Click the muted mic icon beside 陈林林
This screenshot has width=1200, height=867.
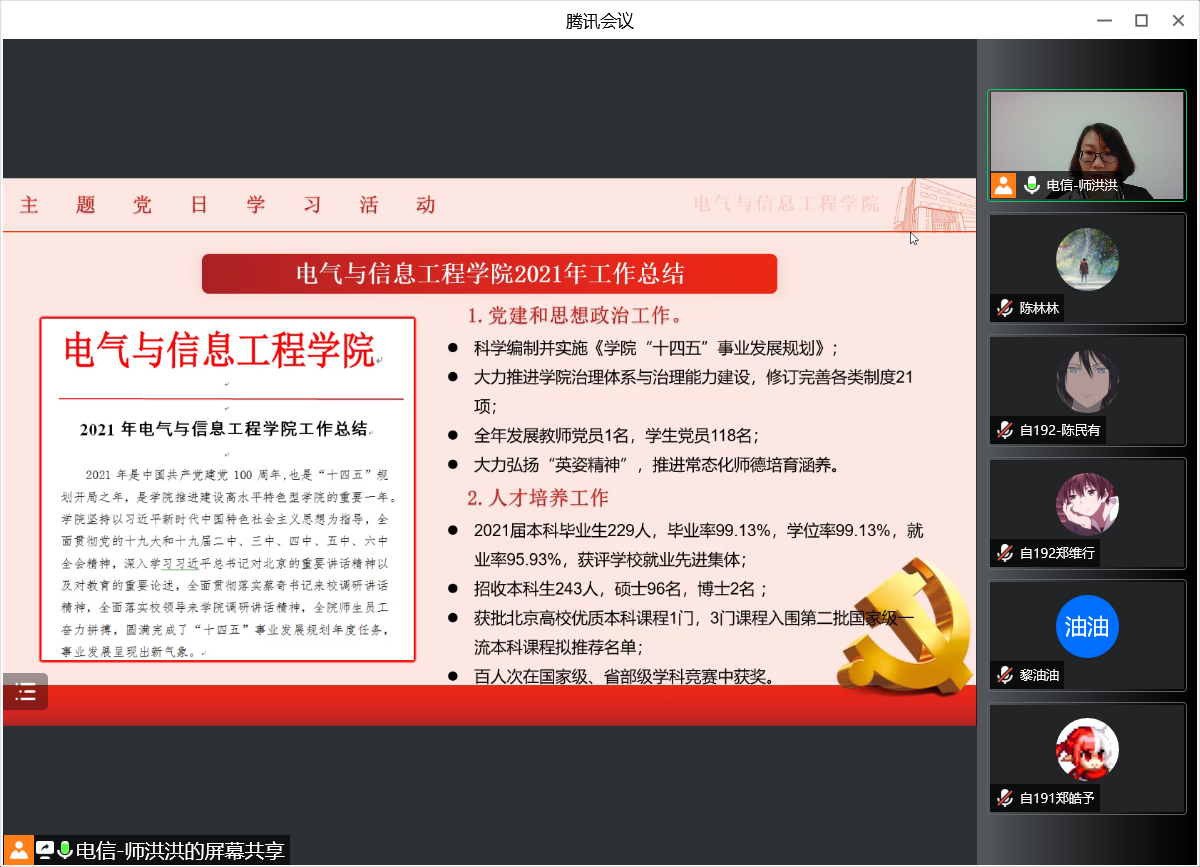click(1004, 309)
